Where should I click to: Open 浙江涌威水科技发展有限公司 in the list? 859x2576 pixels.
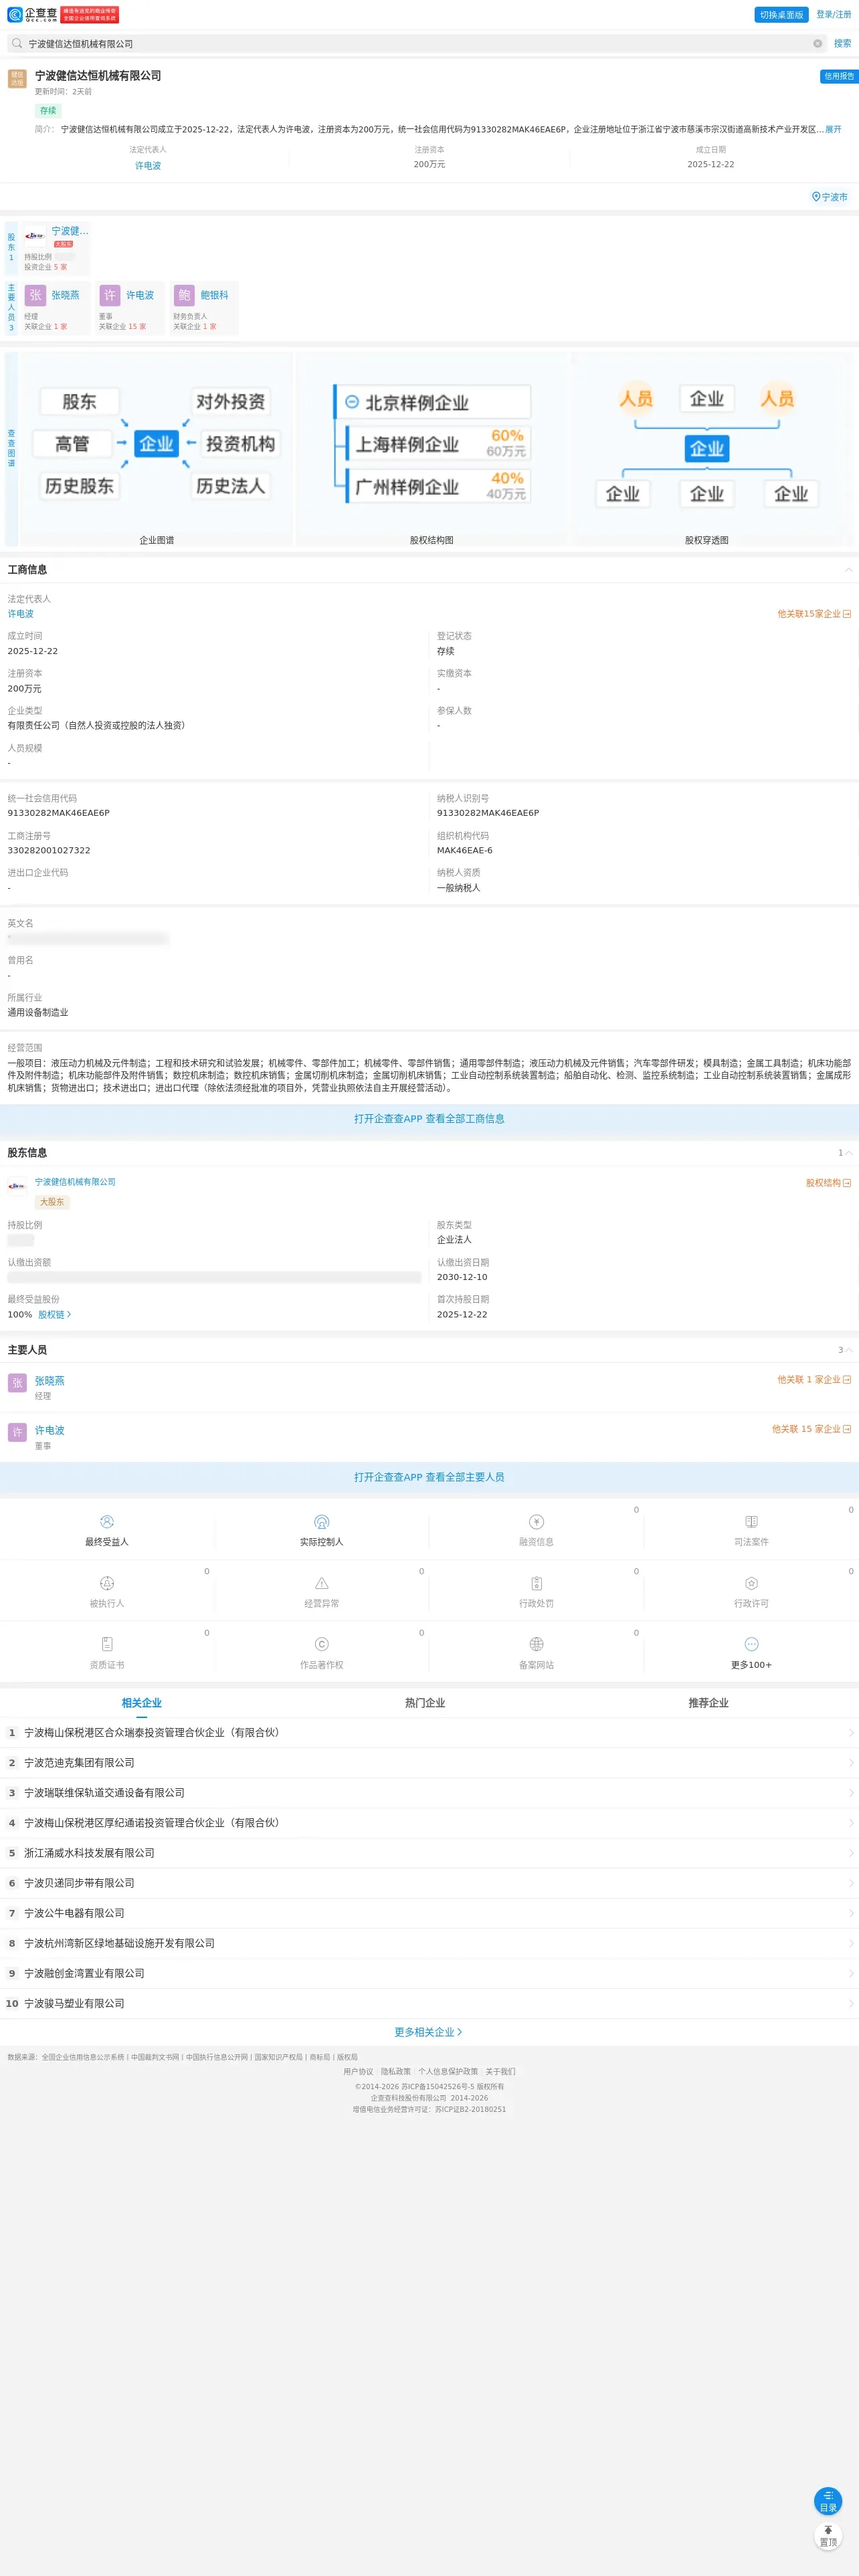[x=429, y=1853]
